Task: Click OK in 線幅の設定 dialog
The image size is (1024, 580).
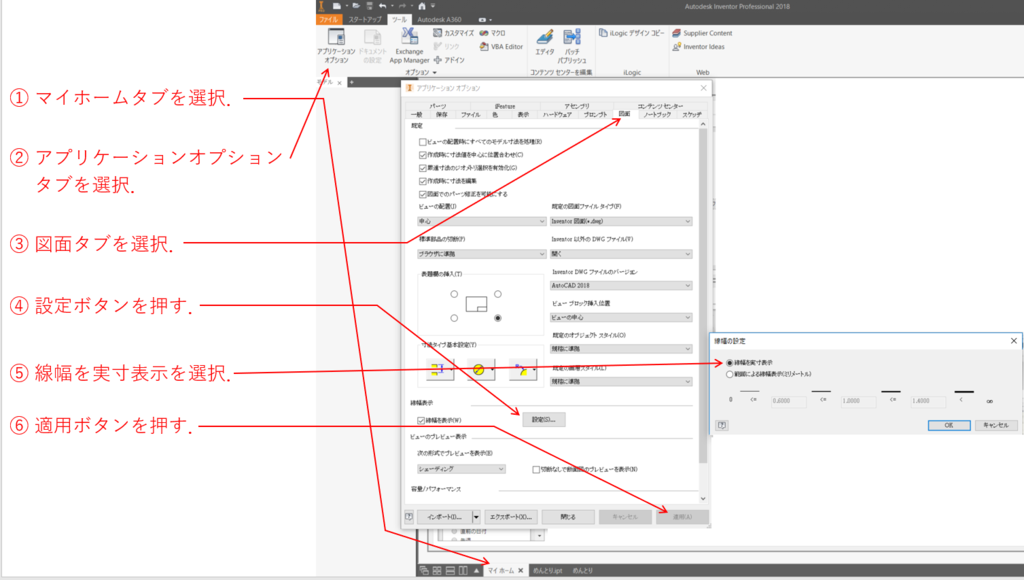Action: pyautogui.click(x=949, y=425)
